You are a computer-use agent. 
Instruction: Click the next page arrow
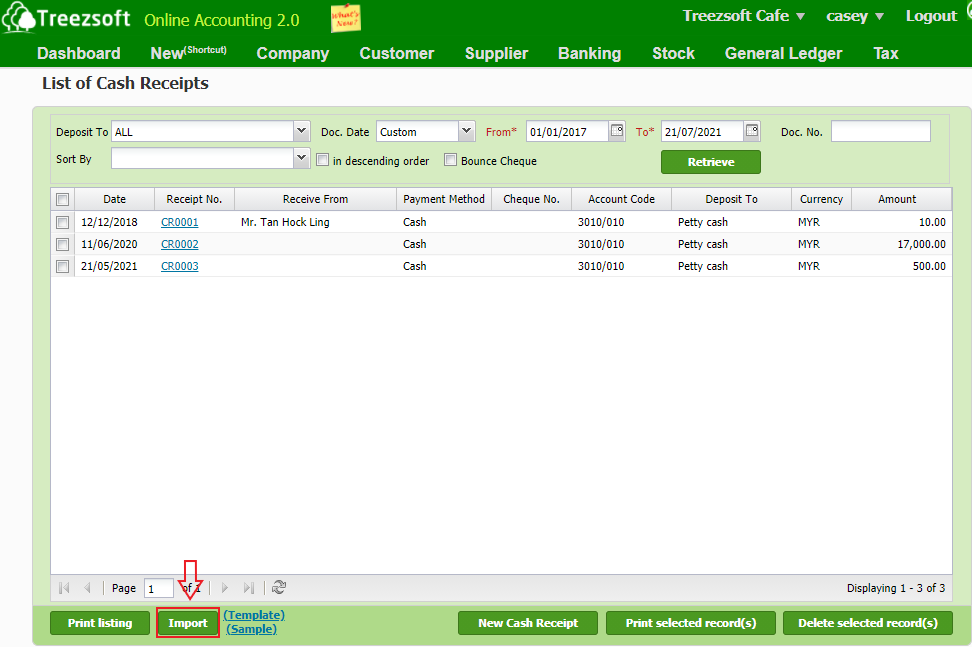pos(225,588)
